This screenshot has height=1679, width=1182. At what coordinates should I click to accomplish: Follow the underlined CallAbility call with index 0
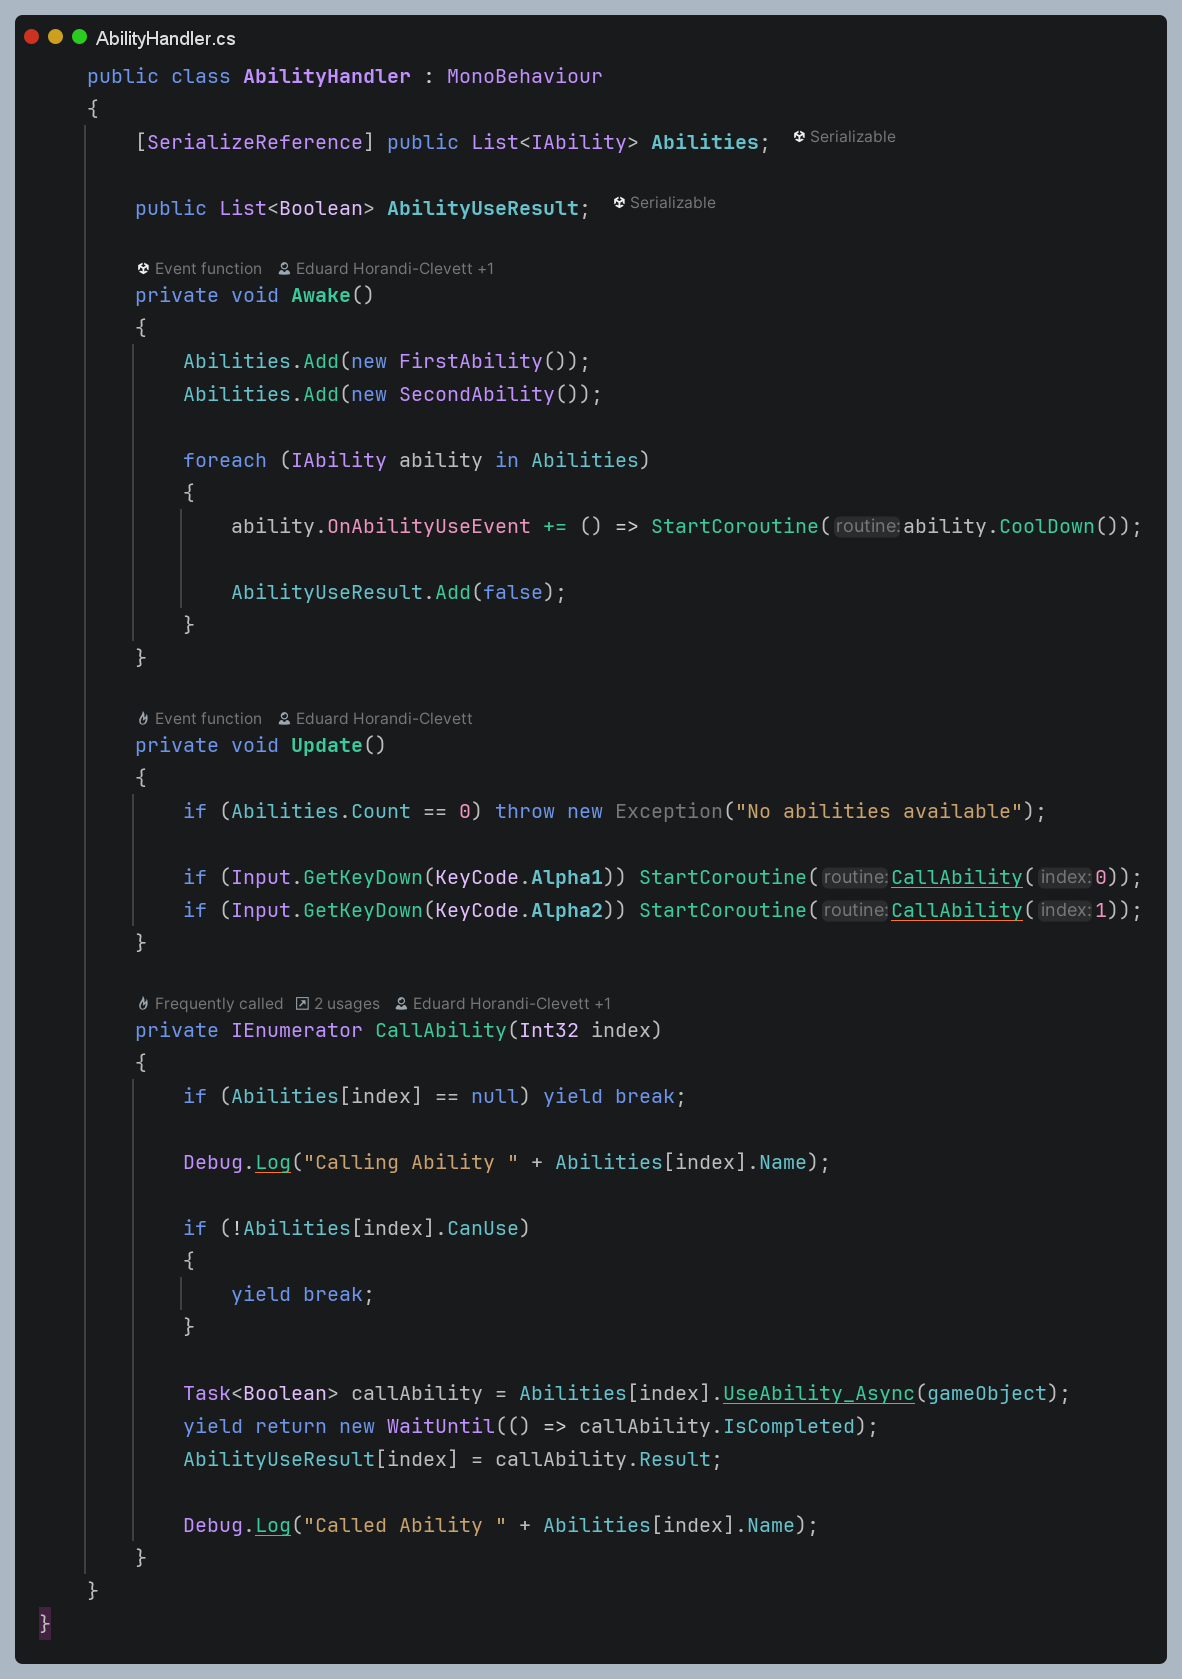956,877
